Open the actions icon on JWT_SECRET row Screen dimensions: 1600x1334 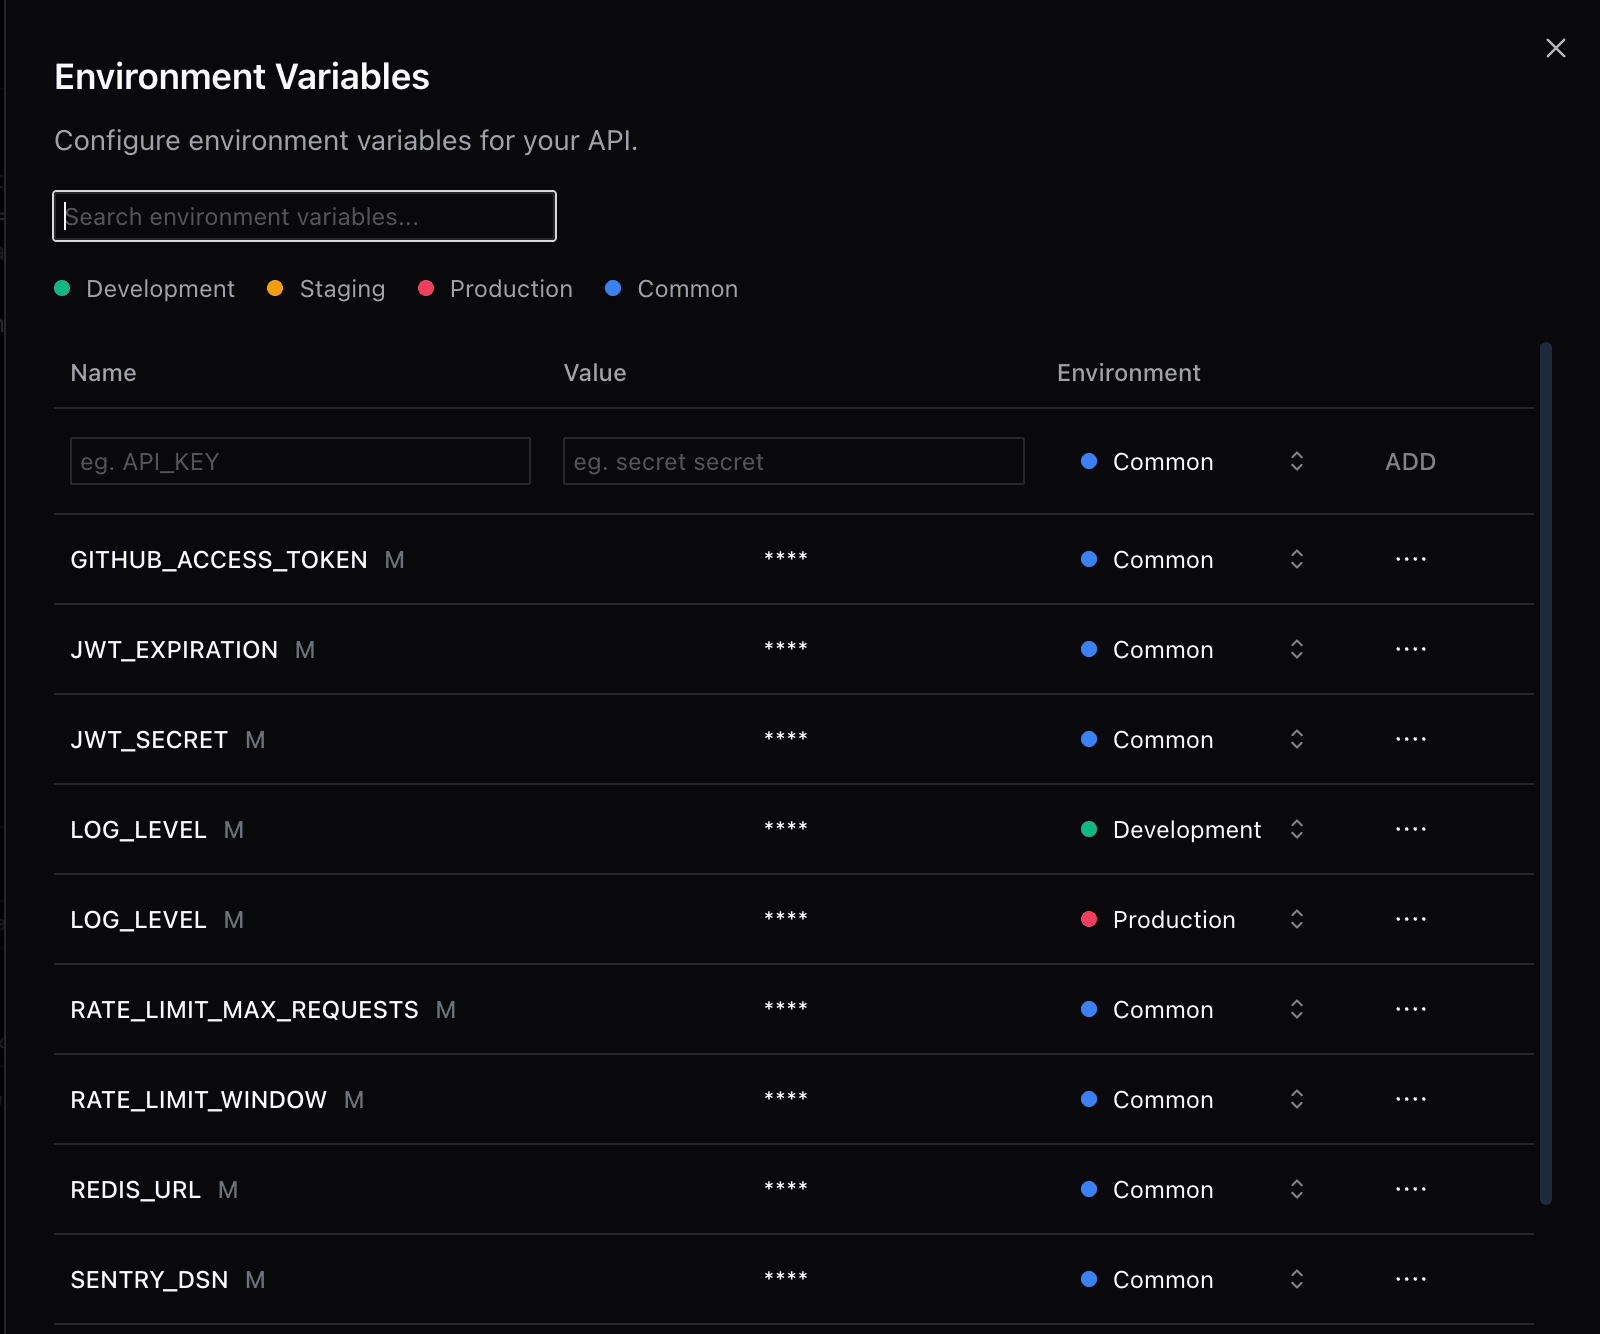coord(1410,739)
